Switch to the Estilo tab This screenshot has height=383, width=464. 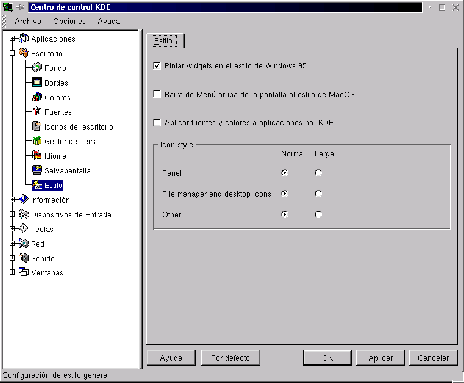pos(165,41)
